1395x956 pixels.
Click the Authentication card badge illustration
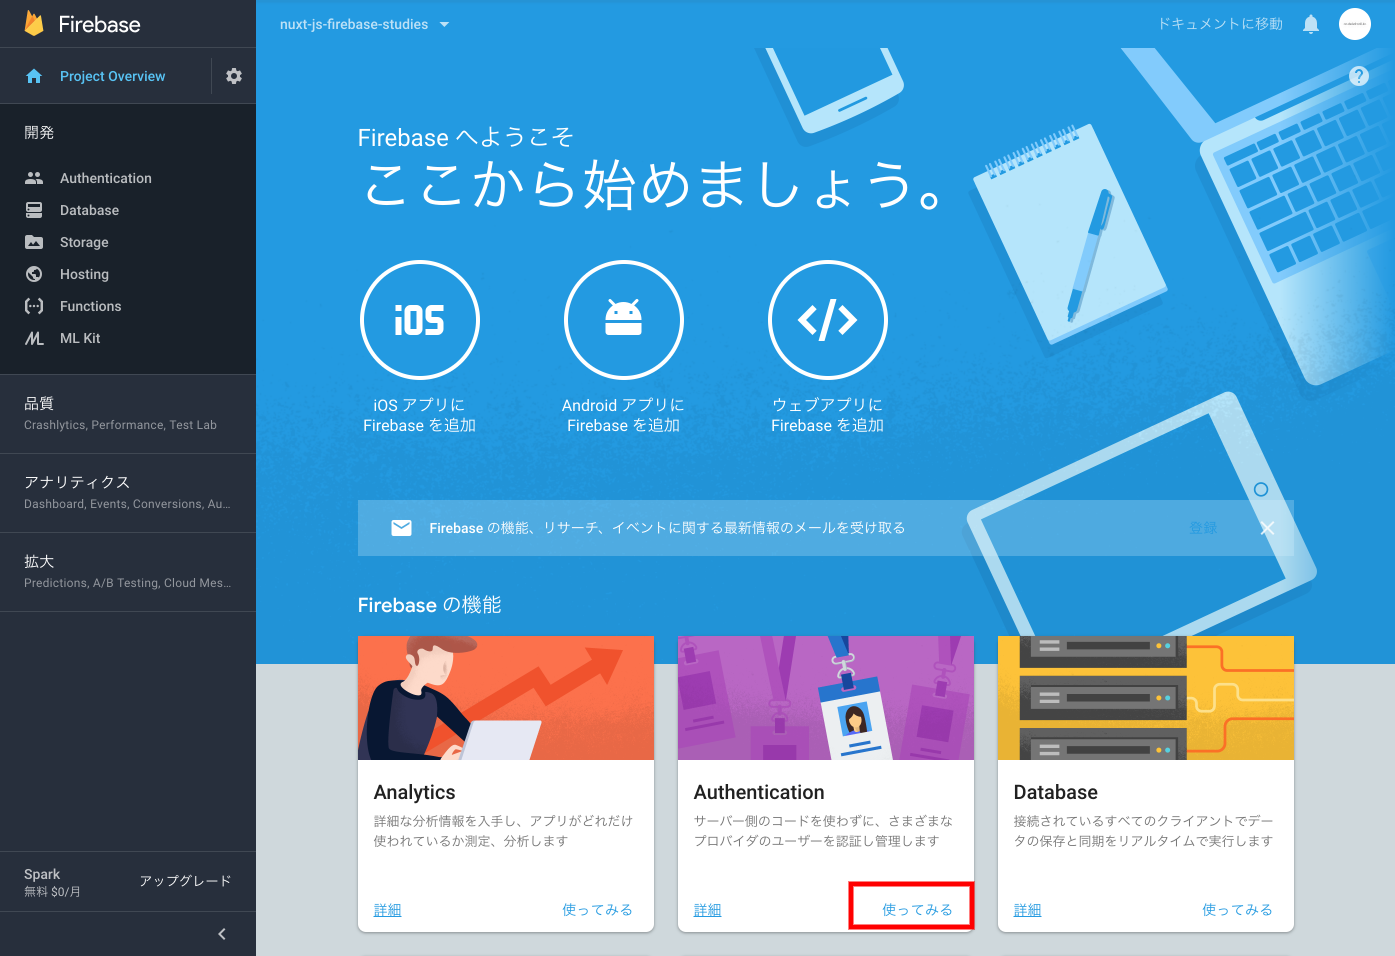(826, 698)
